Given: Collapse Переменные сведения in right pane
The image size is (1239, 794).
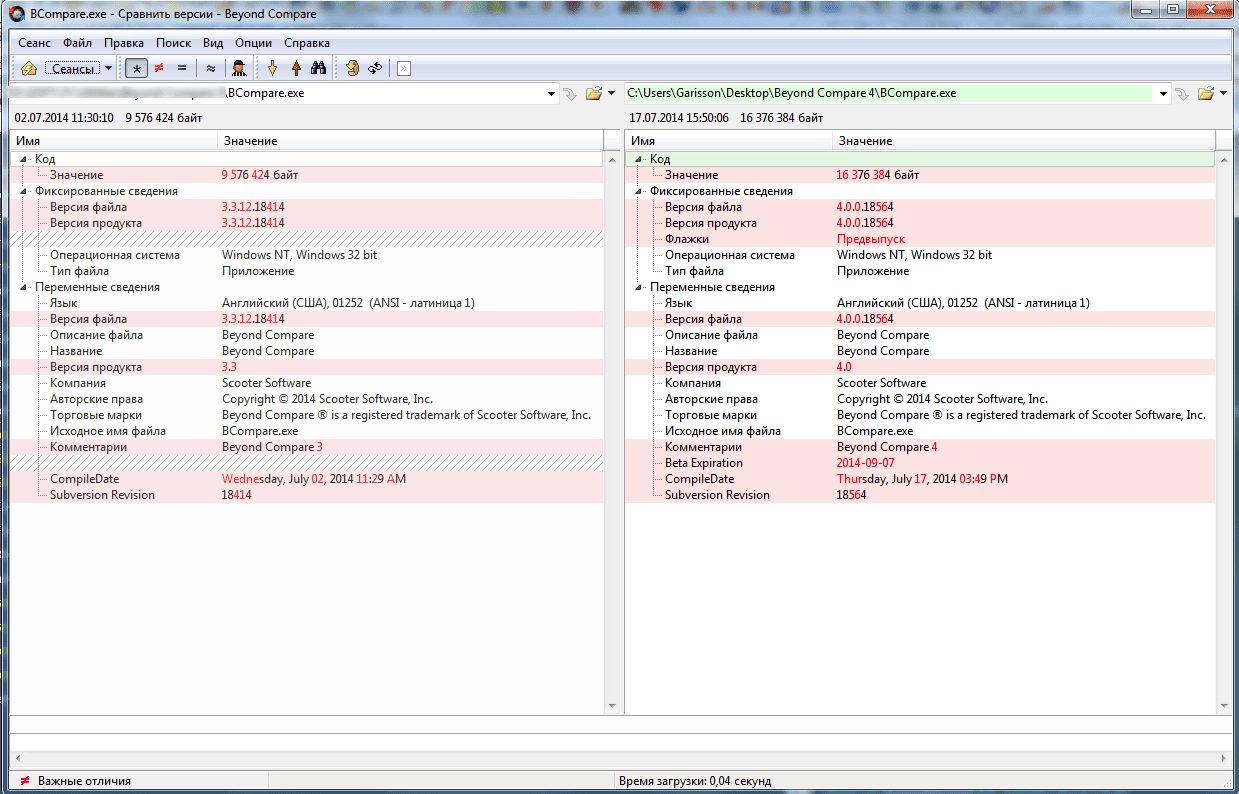Looking at the screenshot, I should coord(638,287).
